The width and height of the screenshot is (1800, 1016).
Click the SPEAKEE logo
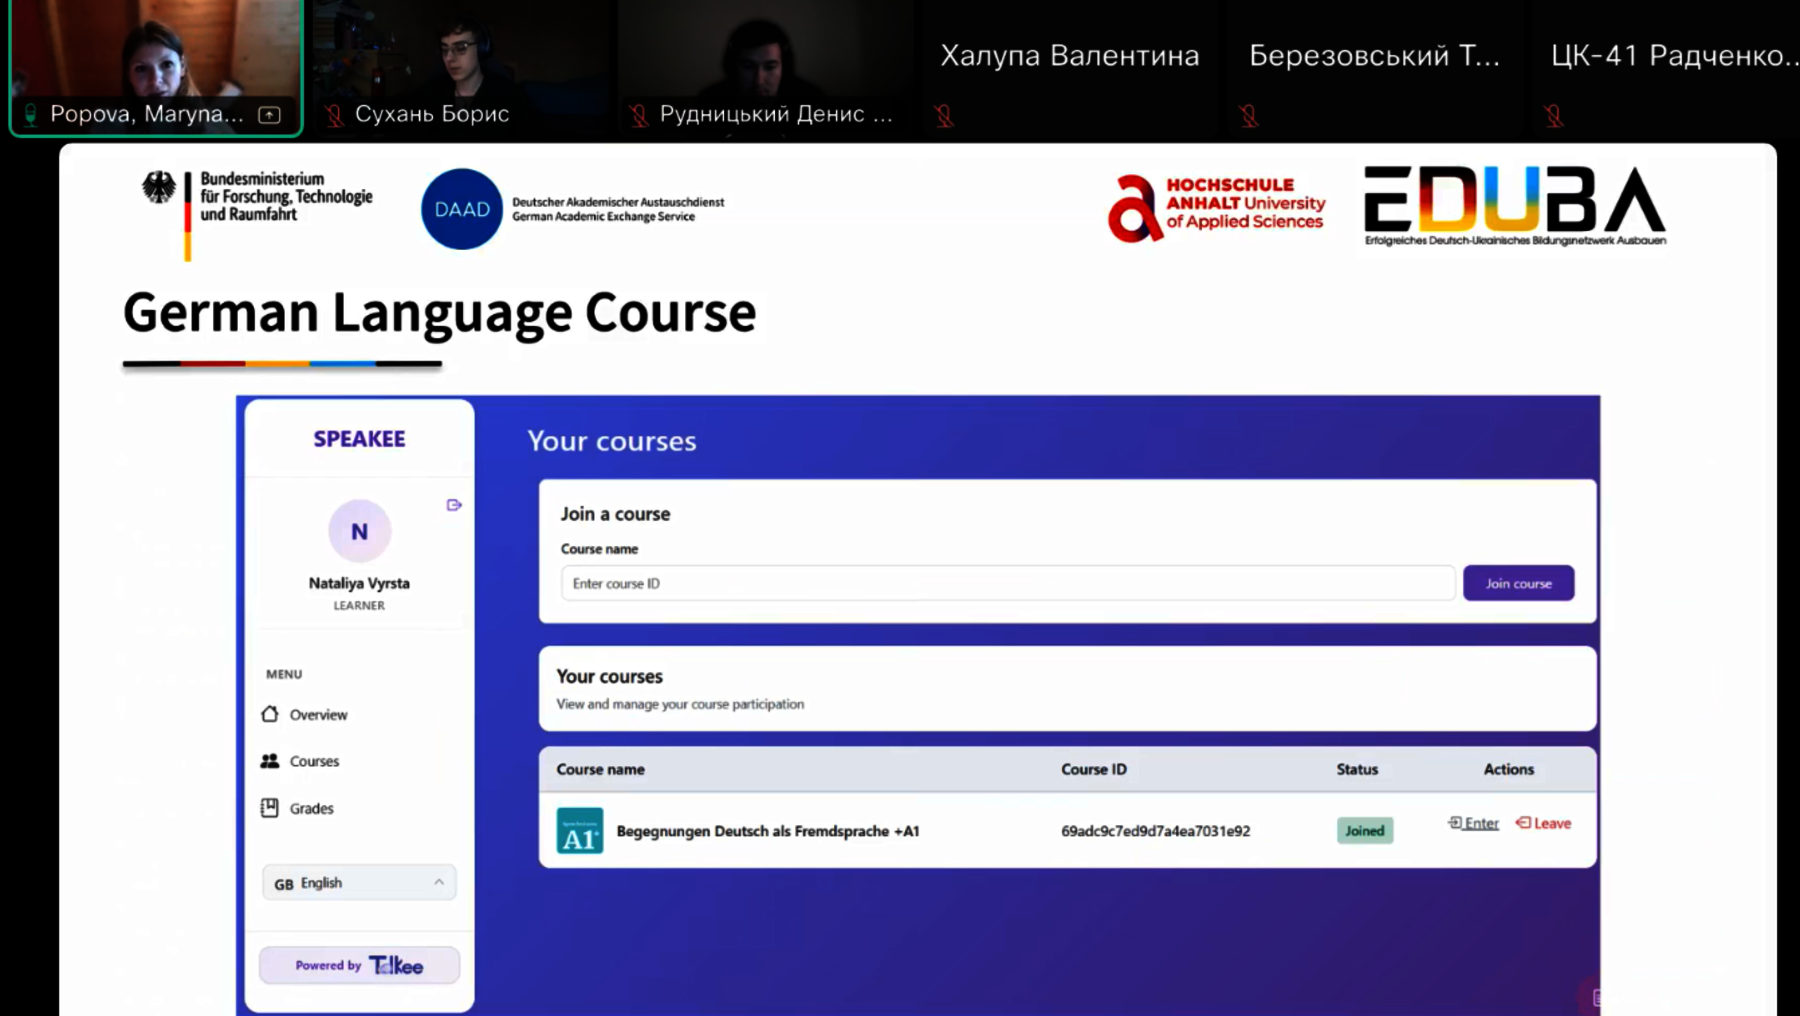[359, 438]
